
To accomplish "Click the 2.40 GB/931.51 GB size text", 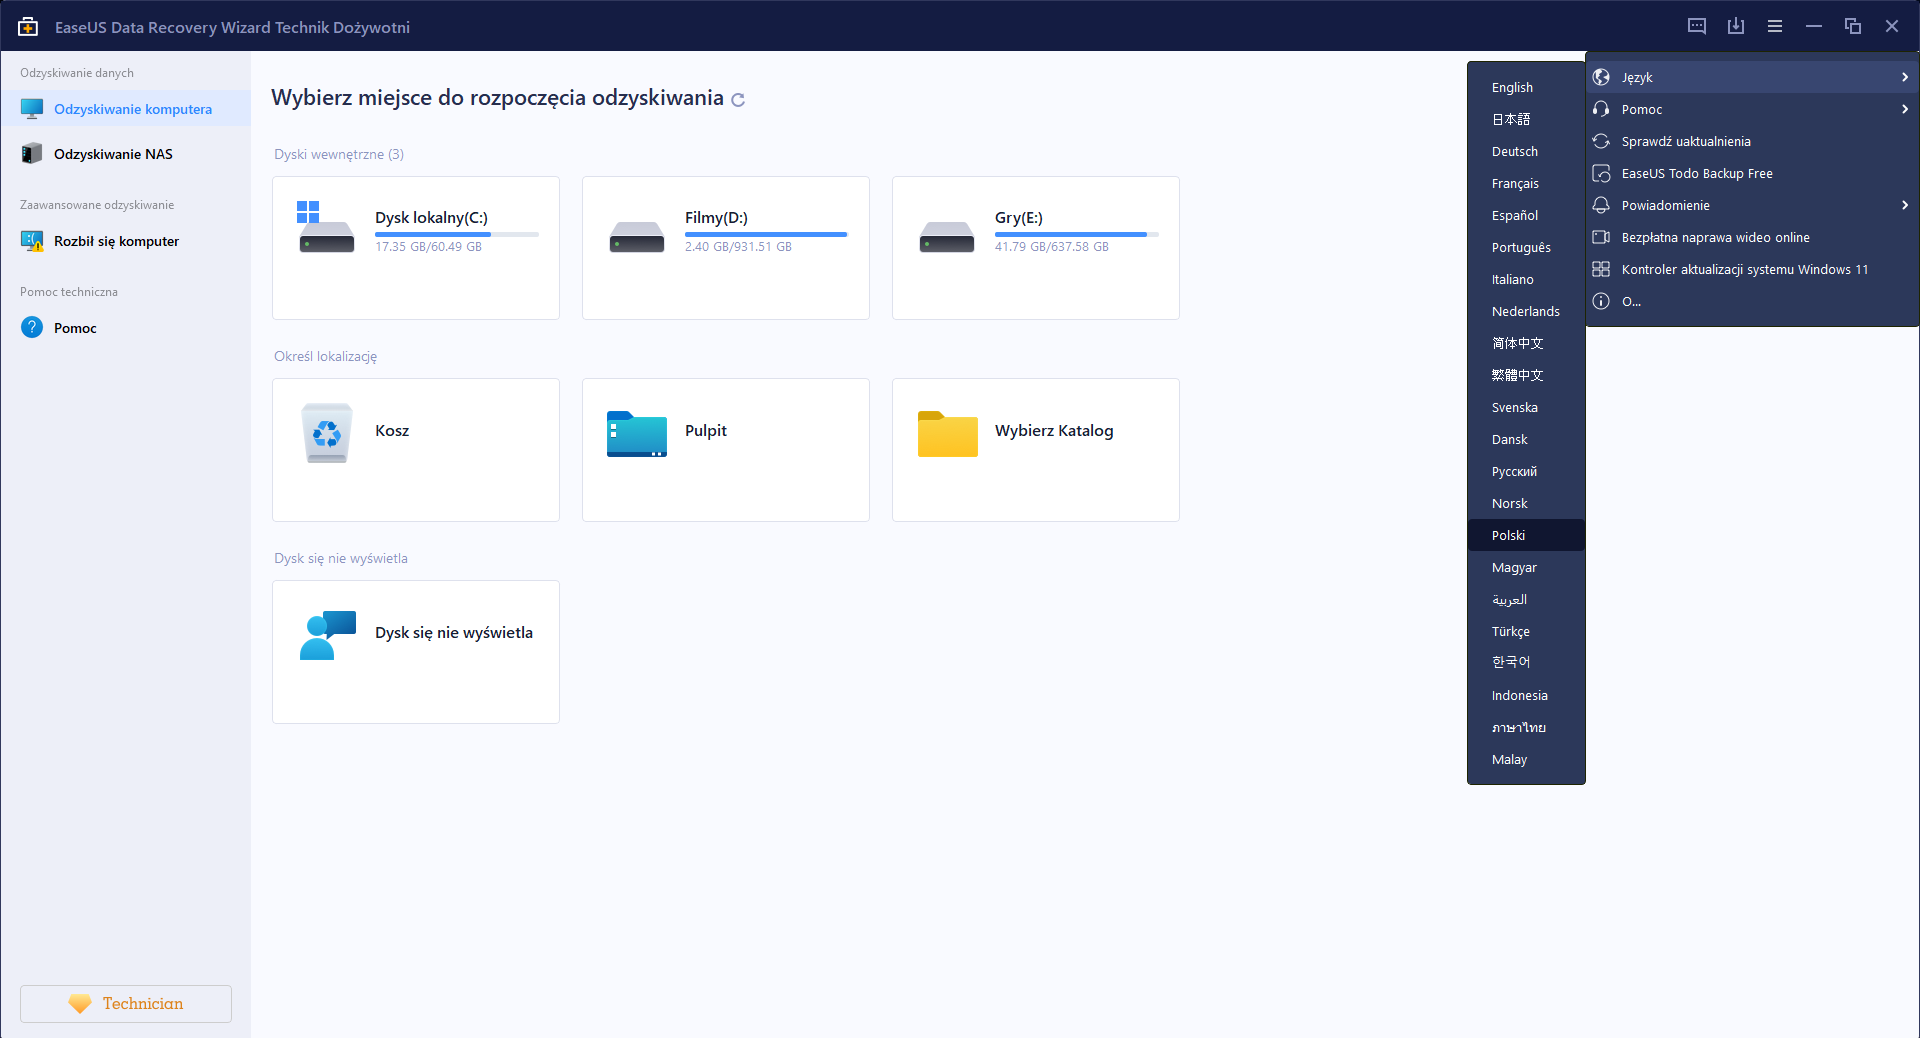I will coord(738,247).
